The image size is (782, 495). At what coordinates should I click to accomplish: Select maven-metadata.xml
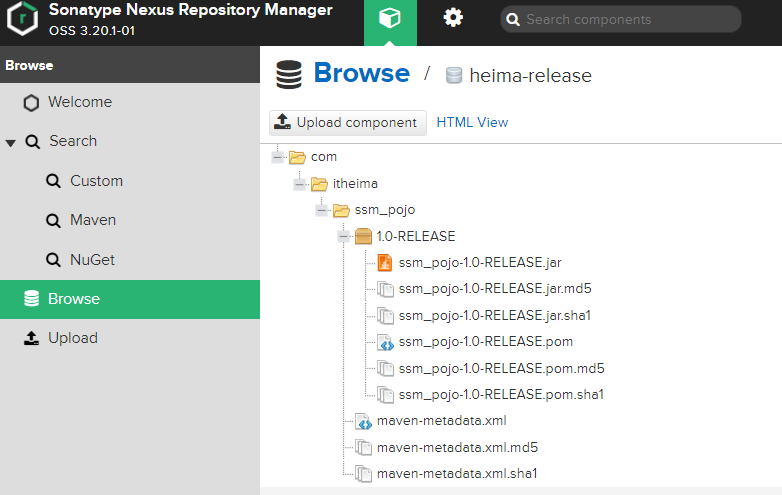(441, 421)
